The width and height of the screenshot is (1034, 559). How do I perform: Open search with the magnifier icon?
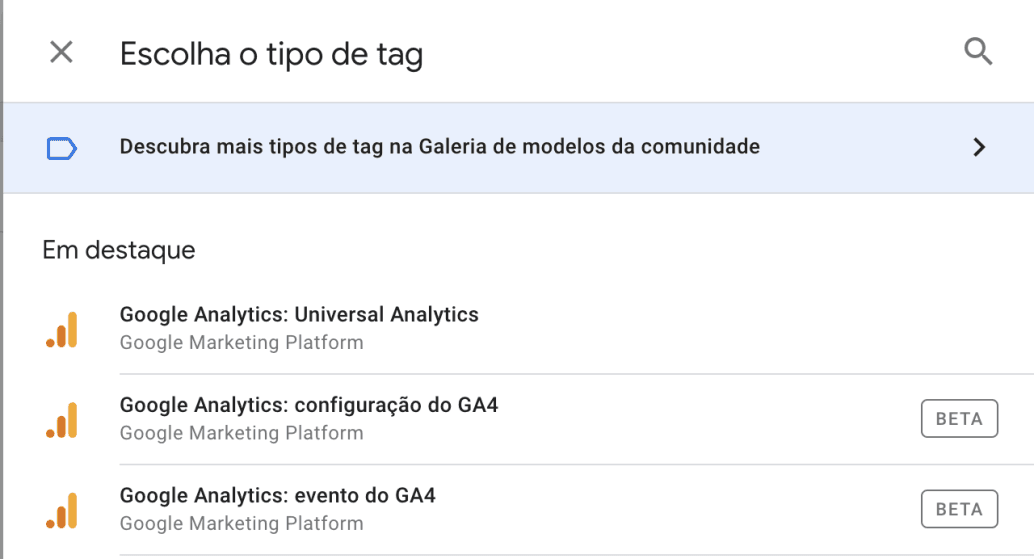(x=978, y=52)
